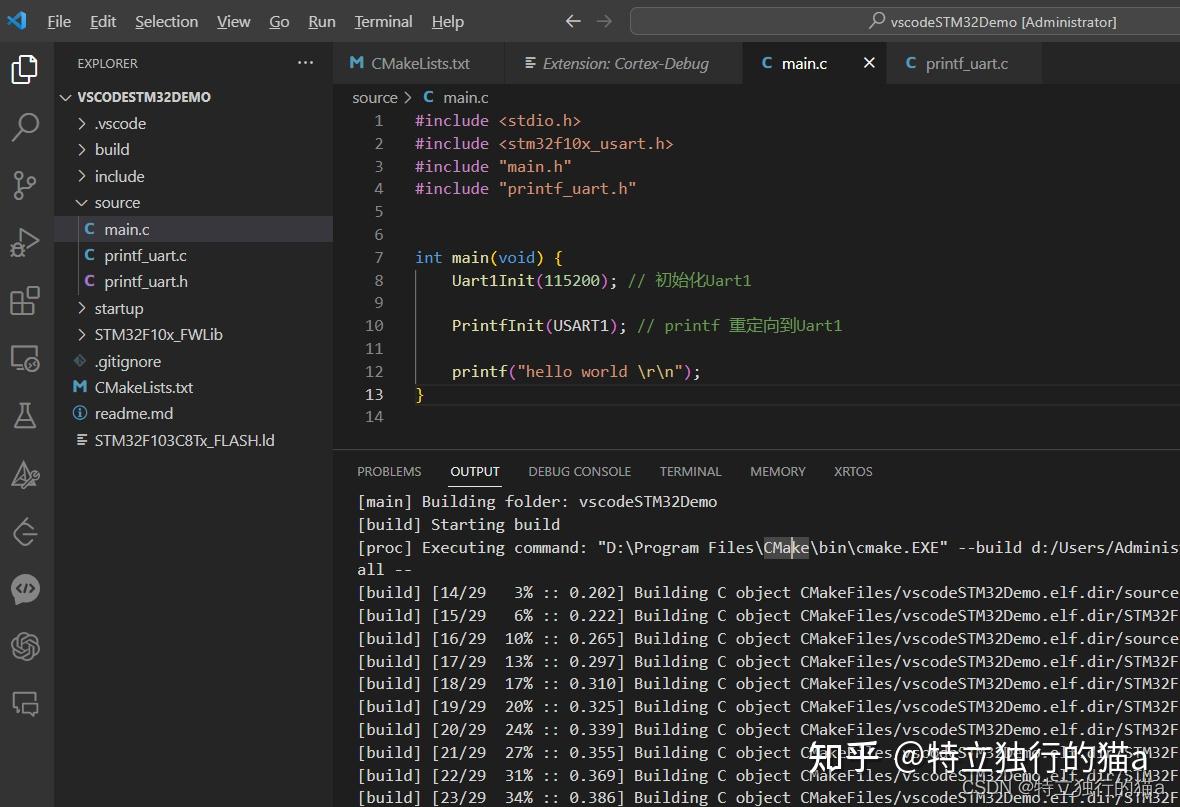Open the Search panel icon
1180x807 pixels.
[25, 128]
